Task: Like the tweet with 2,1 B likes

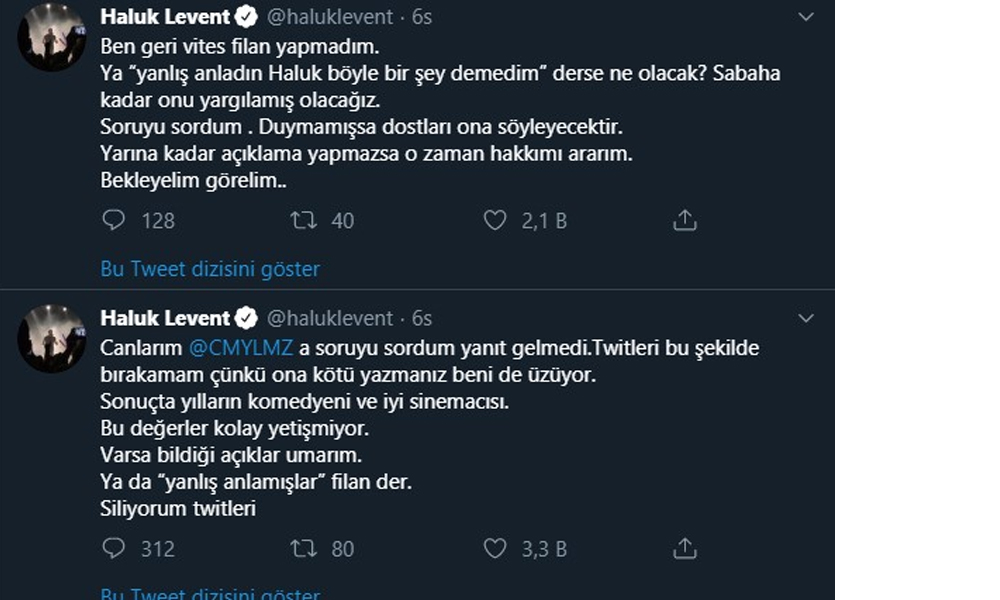Action: tap(495, 220)
